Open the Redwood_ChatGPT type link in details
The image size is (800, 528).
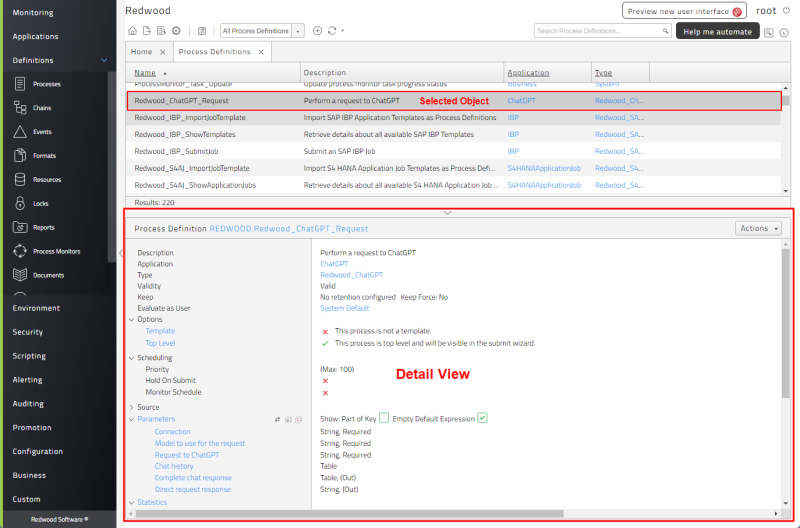click(351, 275)
